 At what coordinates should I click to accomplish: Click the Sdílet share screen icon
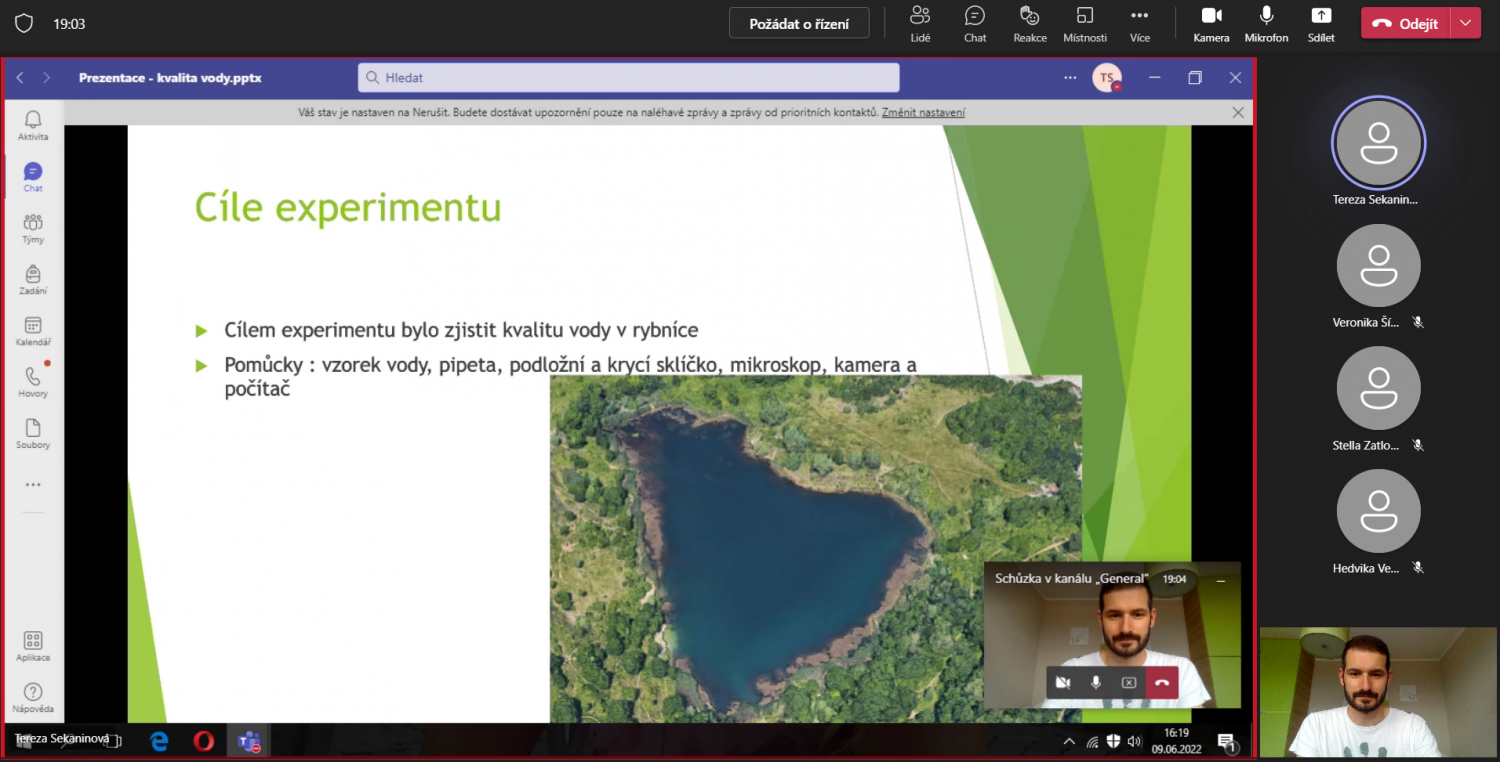coord(1321,23)
